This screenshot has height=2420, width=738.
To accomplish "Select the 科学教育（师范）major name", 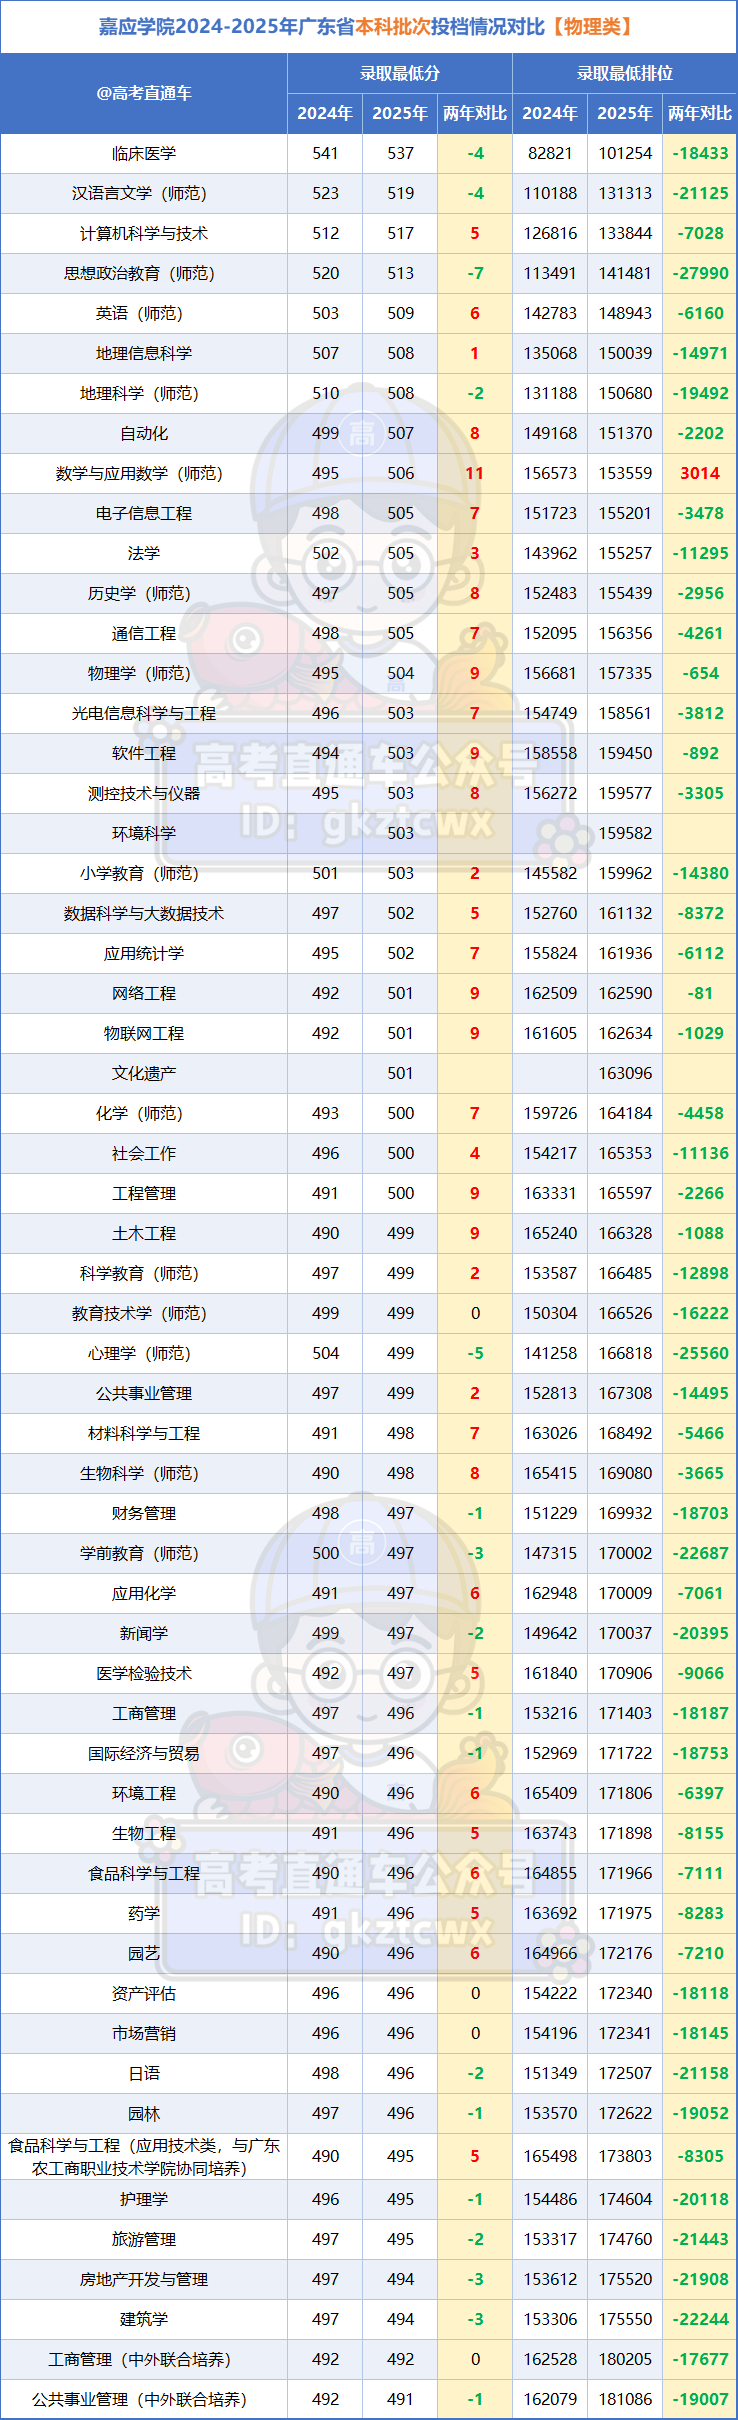I will (144, 1273).
